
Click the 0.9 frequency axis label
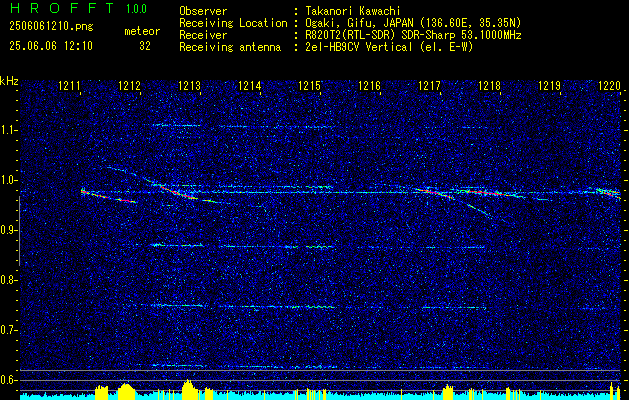pos(7,230)
